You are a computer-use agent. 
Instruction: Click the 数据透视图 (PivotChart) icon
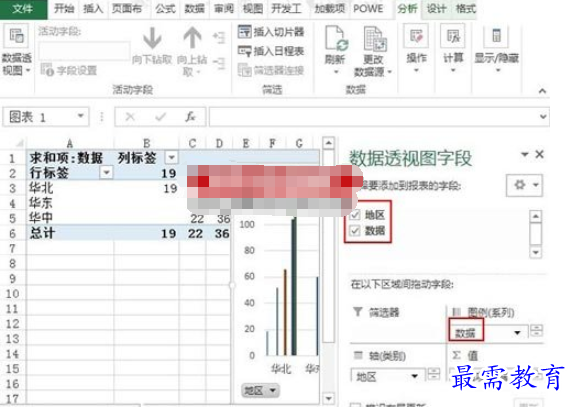pos(16,36)
